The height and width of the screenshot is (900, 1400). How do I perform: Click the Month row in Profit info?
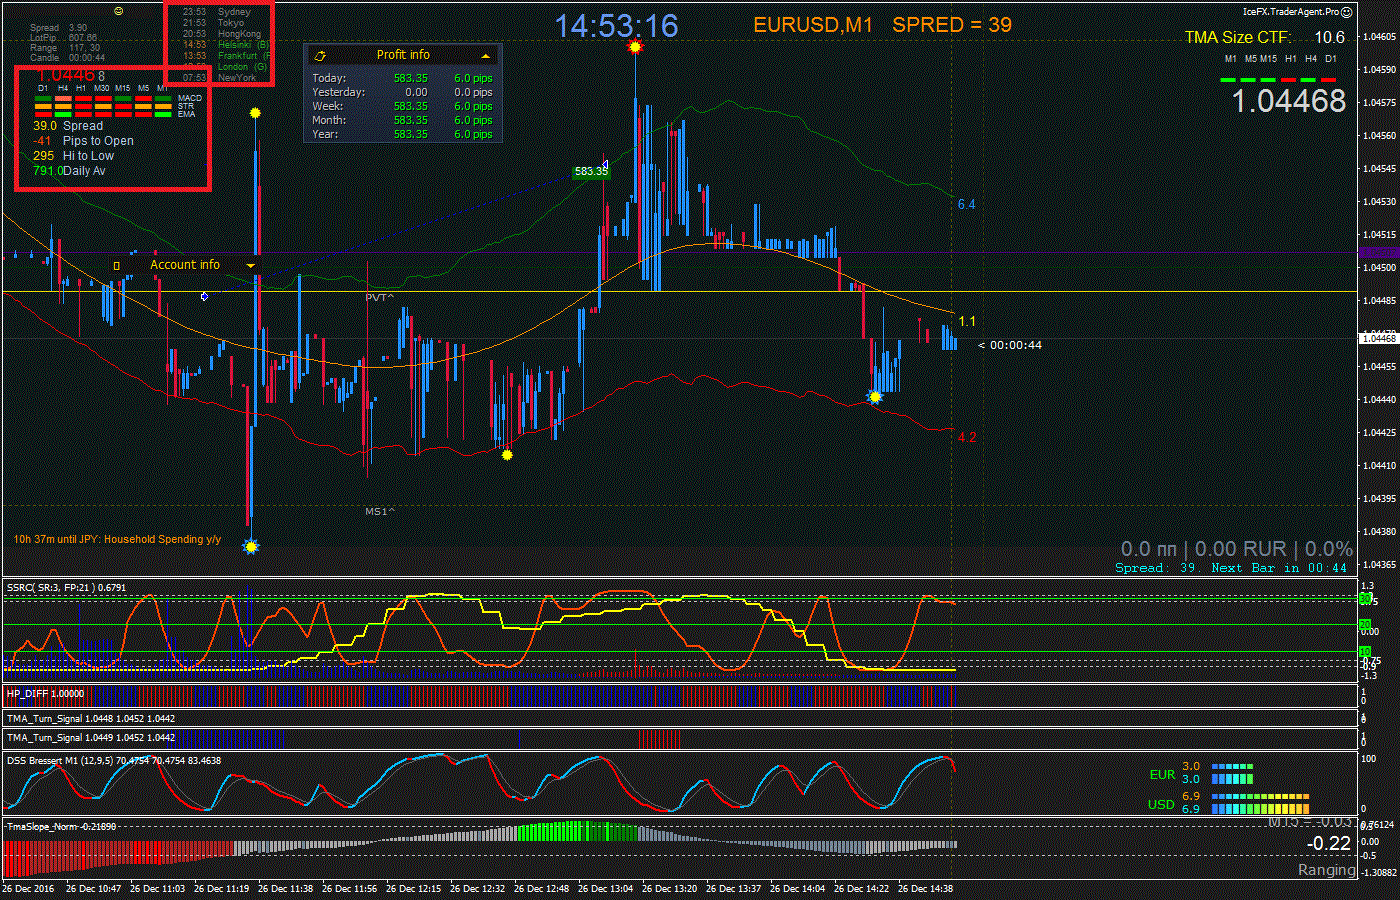[x=402, y=120]
